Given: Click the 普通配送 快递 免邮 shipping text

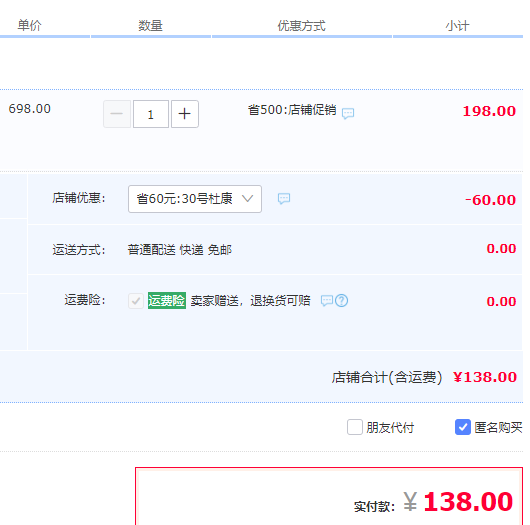Looking at the screenshot, I should click(179, 250).
